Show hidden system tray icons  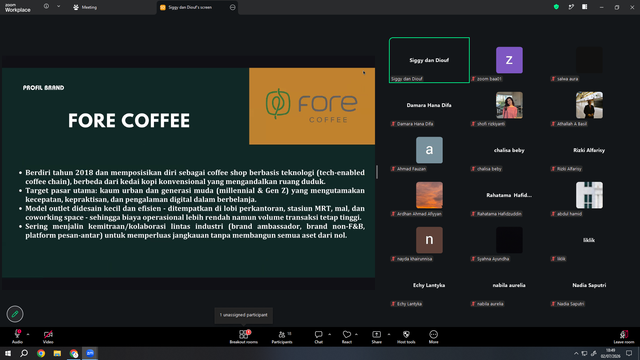click(x=576, y=353)
